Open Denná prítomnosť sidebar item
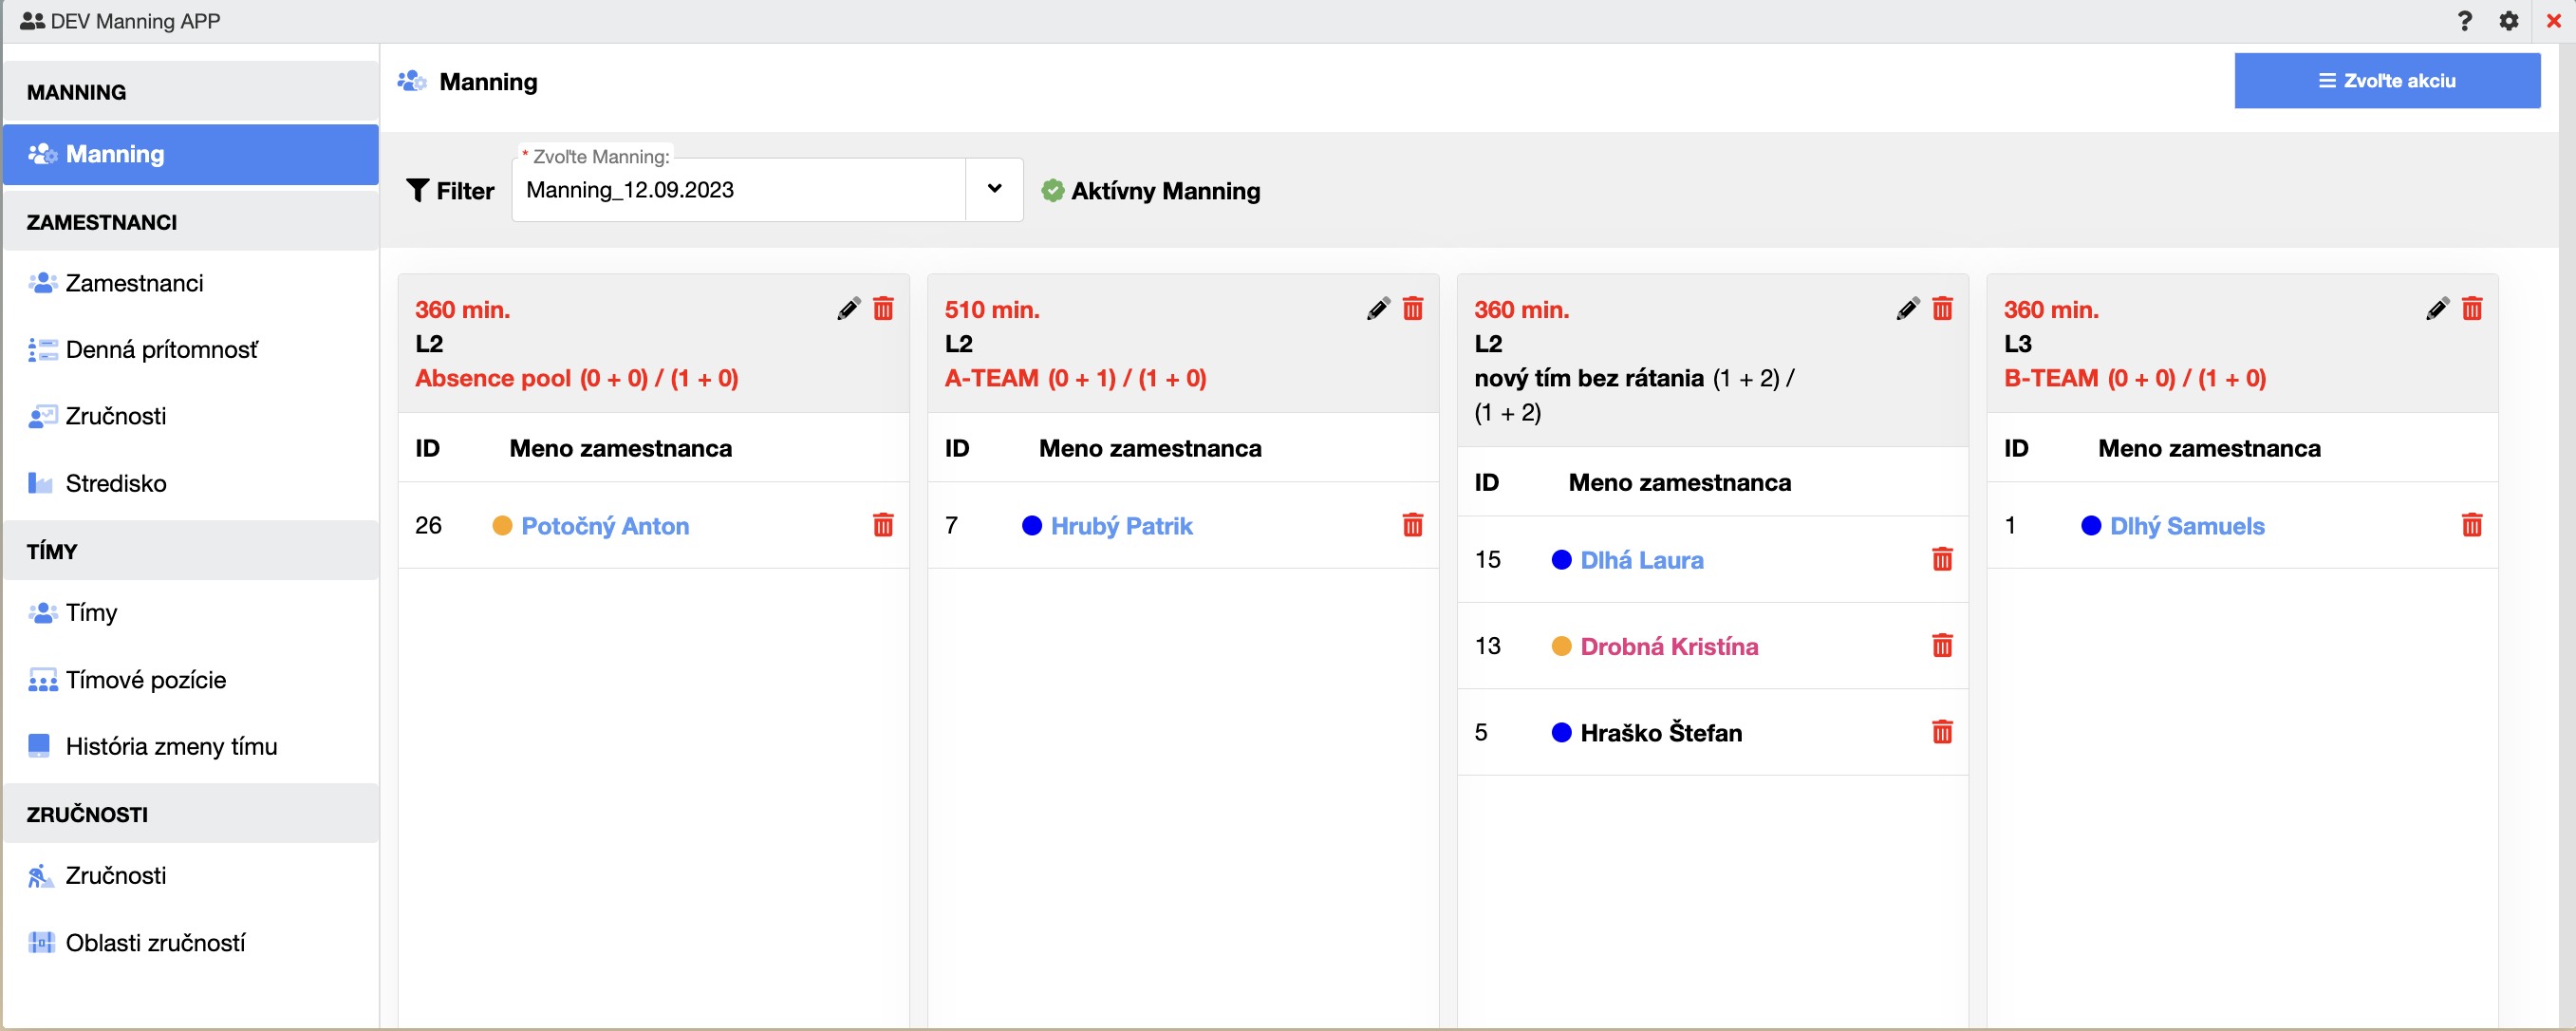 [x=161, y=350]
